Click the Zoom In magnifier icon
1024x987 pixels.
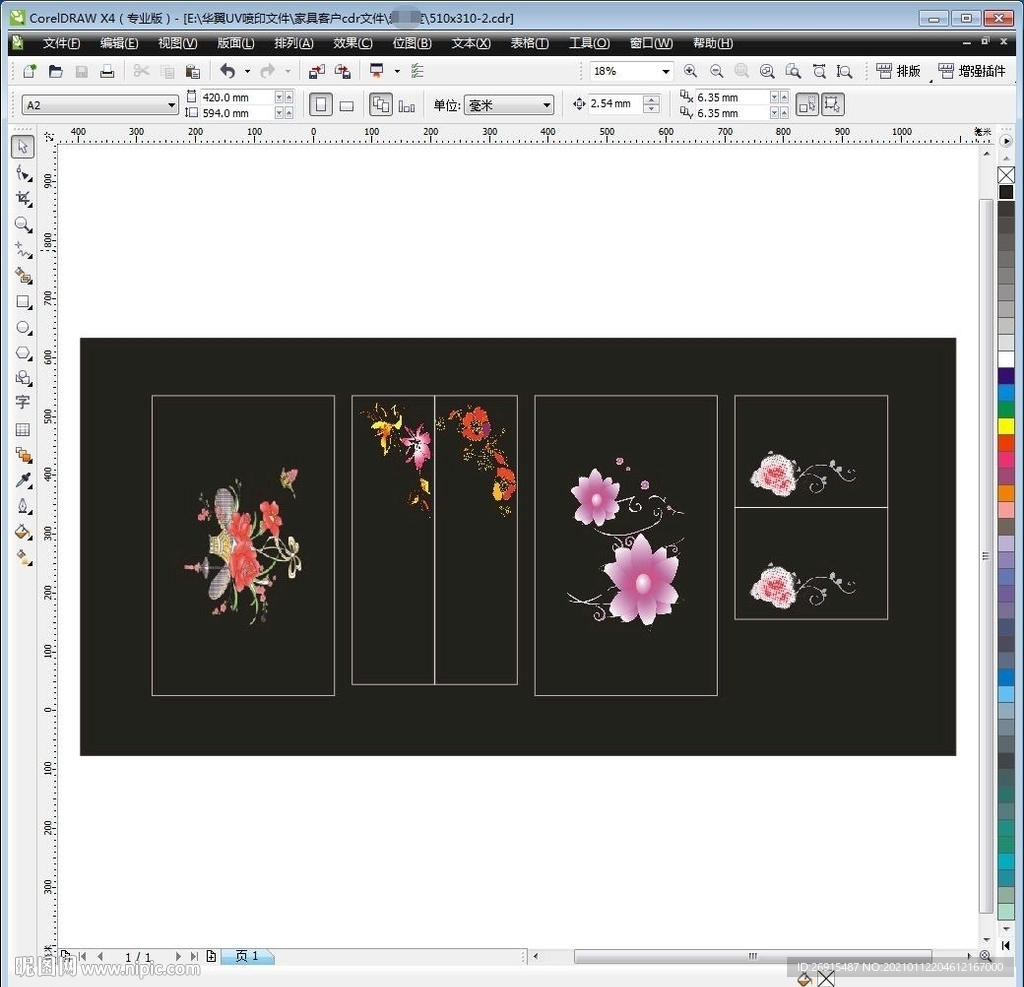[x=690, y=71]
